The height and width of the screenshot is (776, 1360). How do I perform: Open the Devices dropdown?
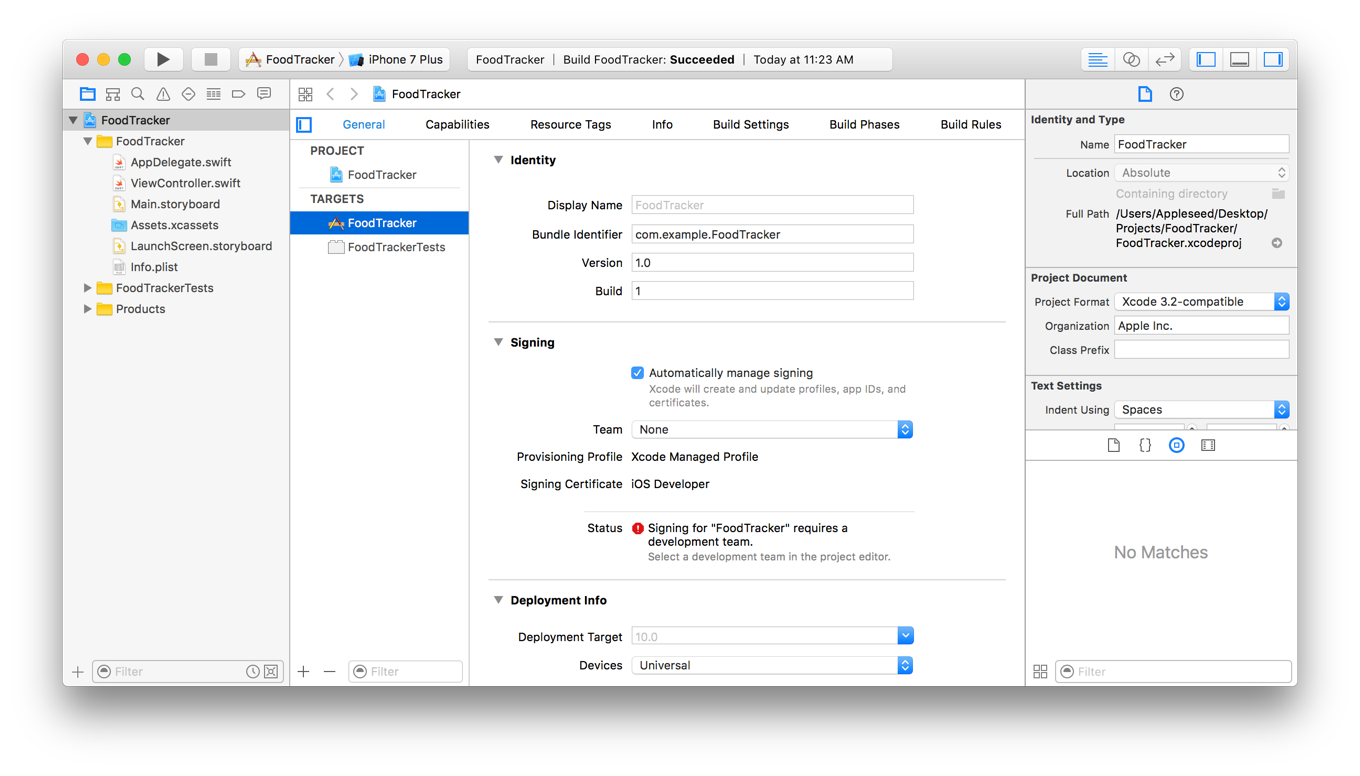click(772, 665)
